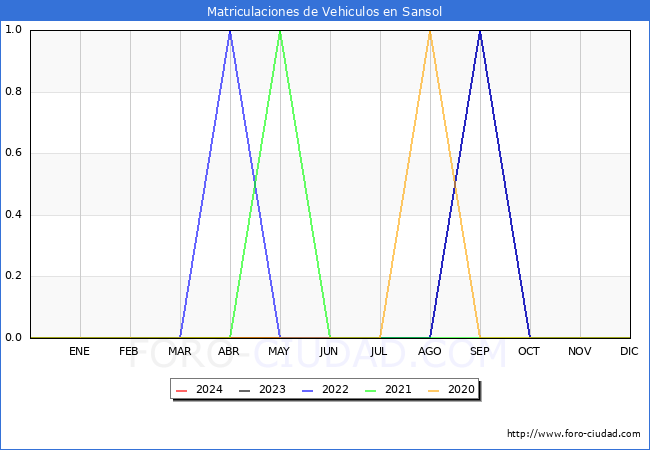This screenshot has width=650, height=450.
Task: Open the foro-ciudad.com URL link
Action: (x=573, y=434)
